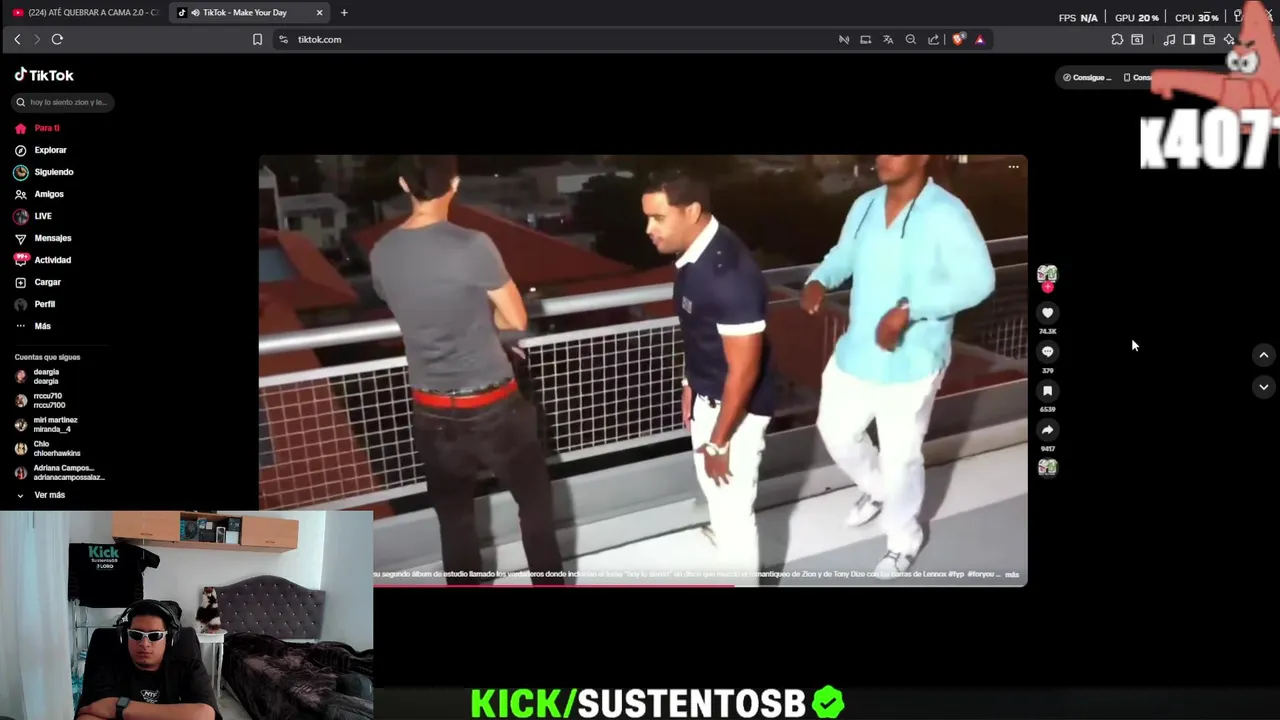Image resolution: width=1280 pixels, height=720 pixels.
Task: Open the Siguiendo feed
Action: tap(44, 172)
